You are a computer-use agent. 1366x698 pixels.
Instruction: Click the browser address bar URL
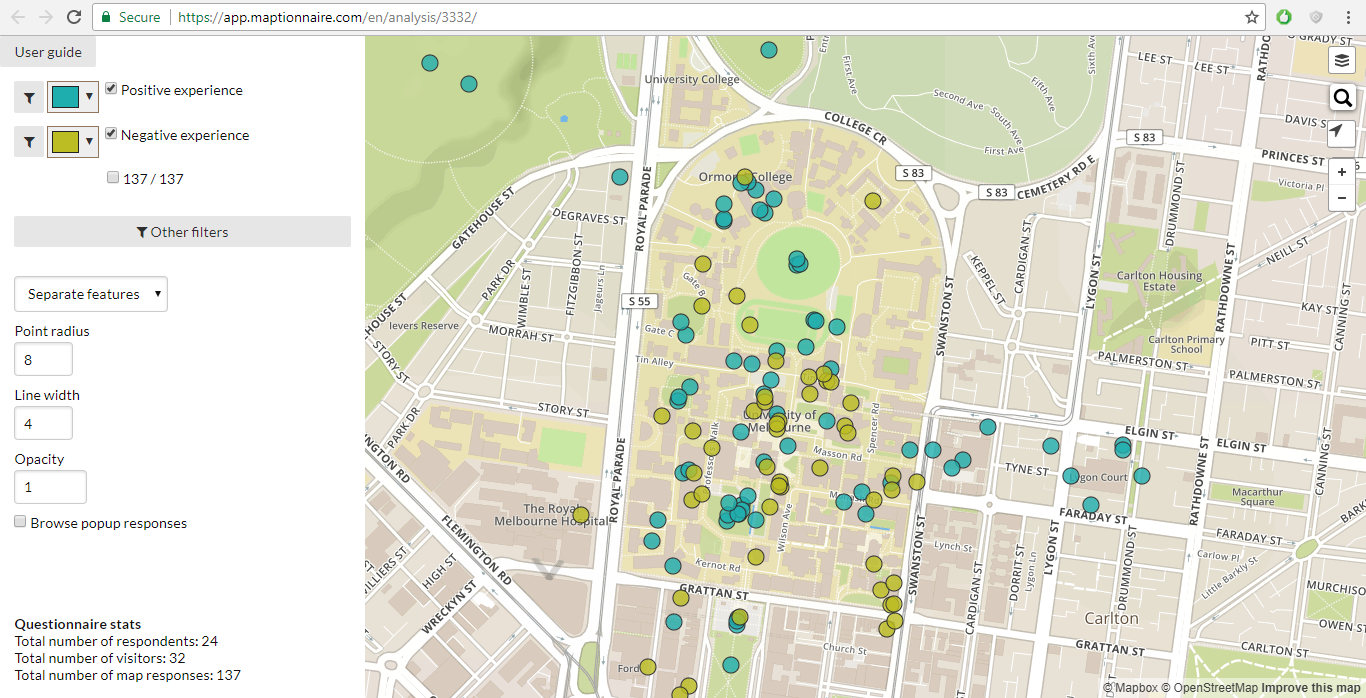327,17
